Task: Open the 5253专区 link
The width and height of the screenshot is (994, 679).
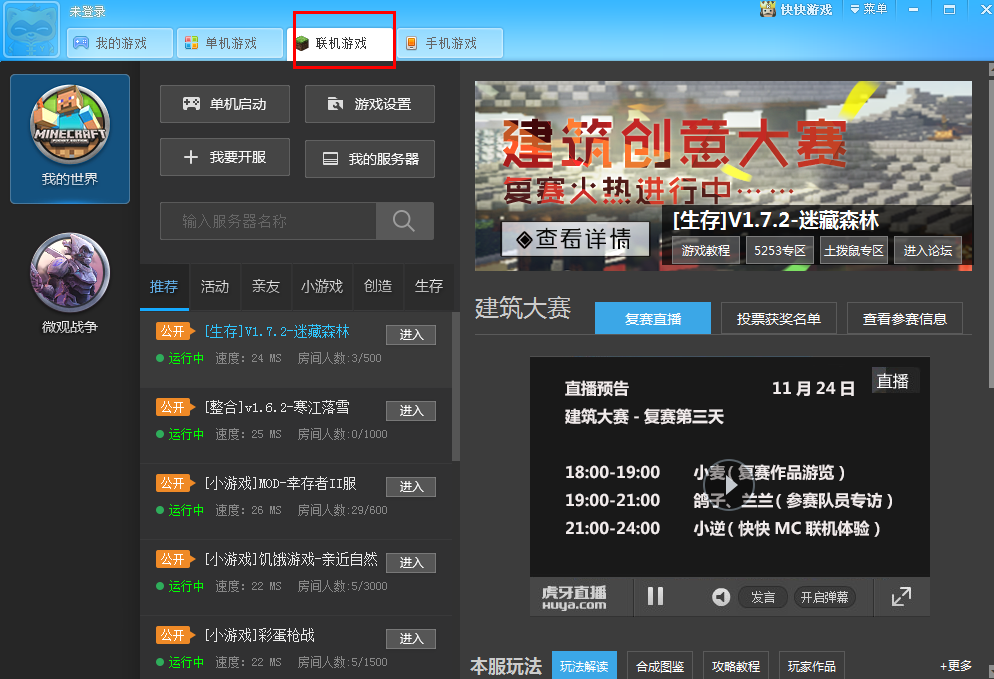Action: point(780,250)
